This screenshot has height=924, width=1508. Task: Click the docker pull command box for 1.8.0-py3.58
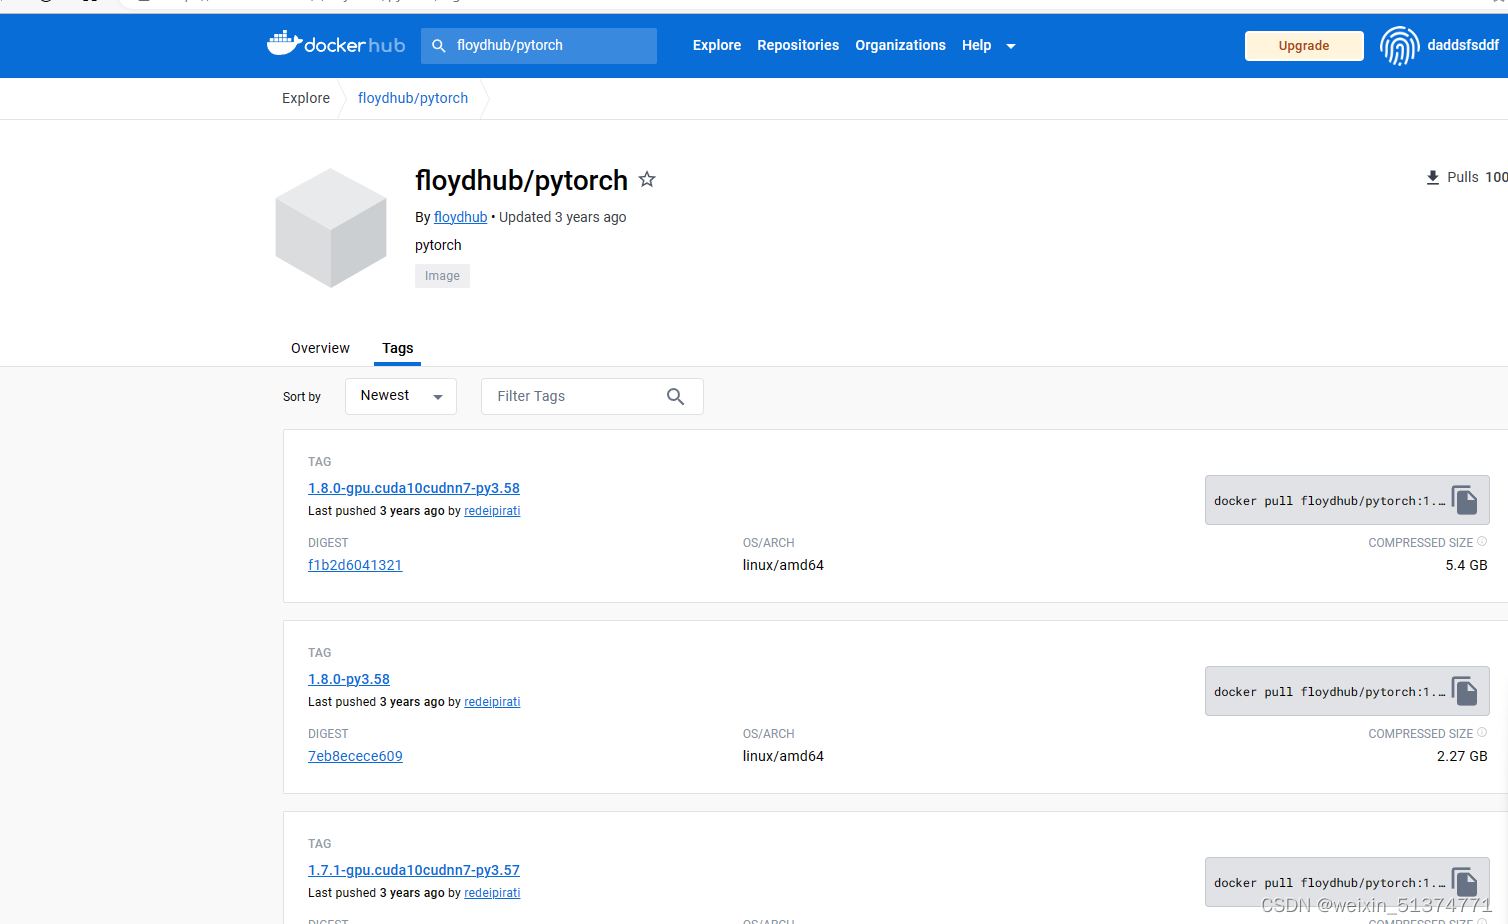1347,691
